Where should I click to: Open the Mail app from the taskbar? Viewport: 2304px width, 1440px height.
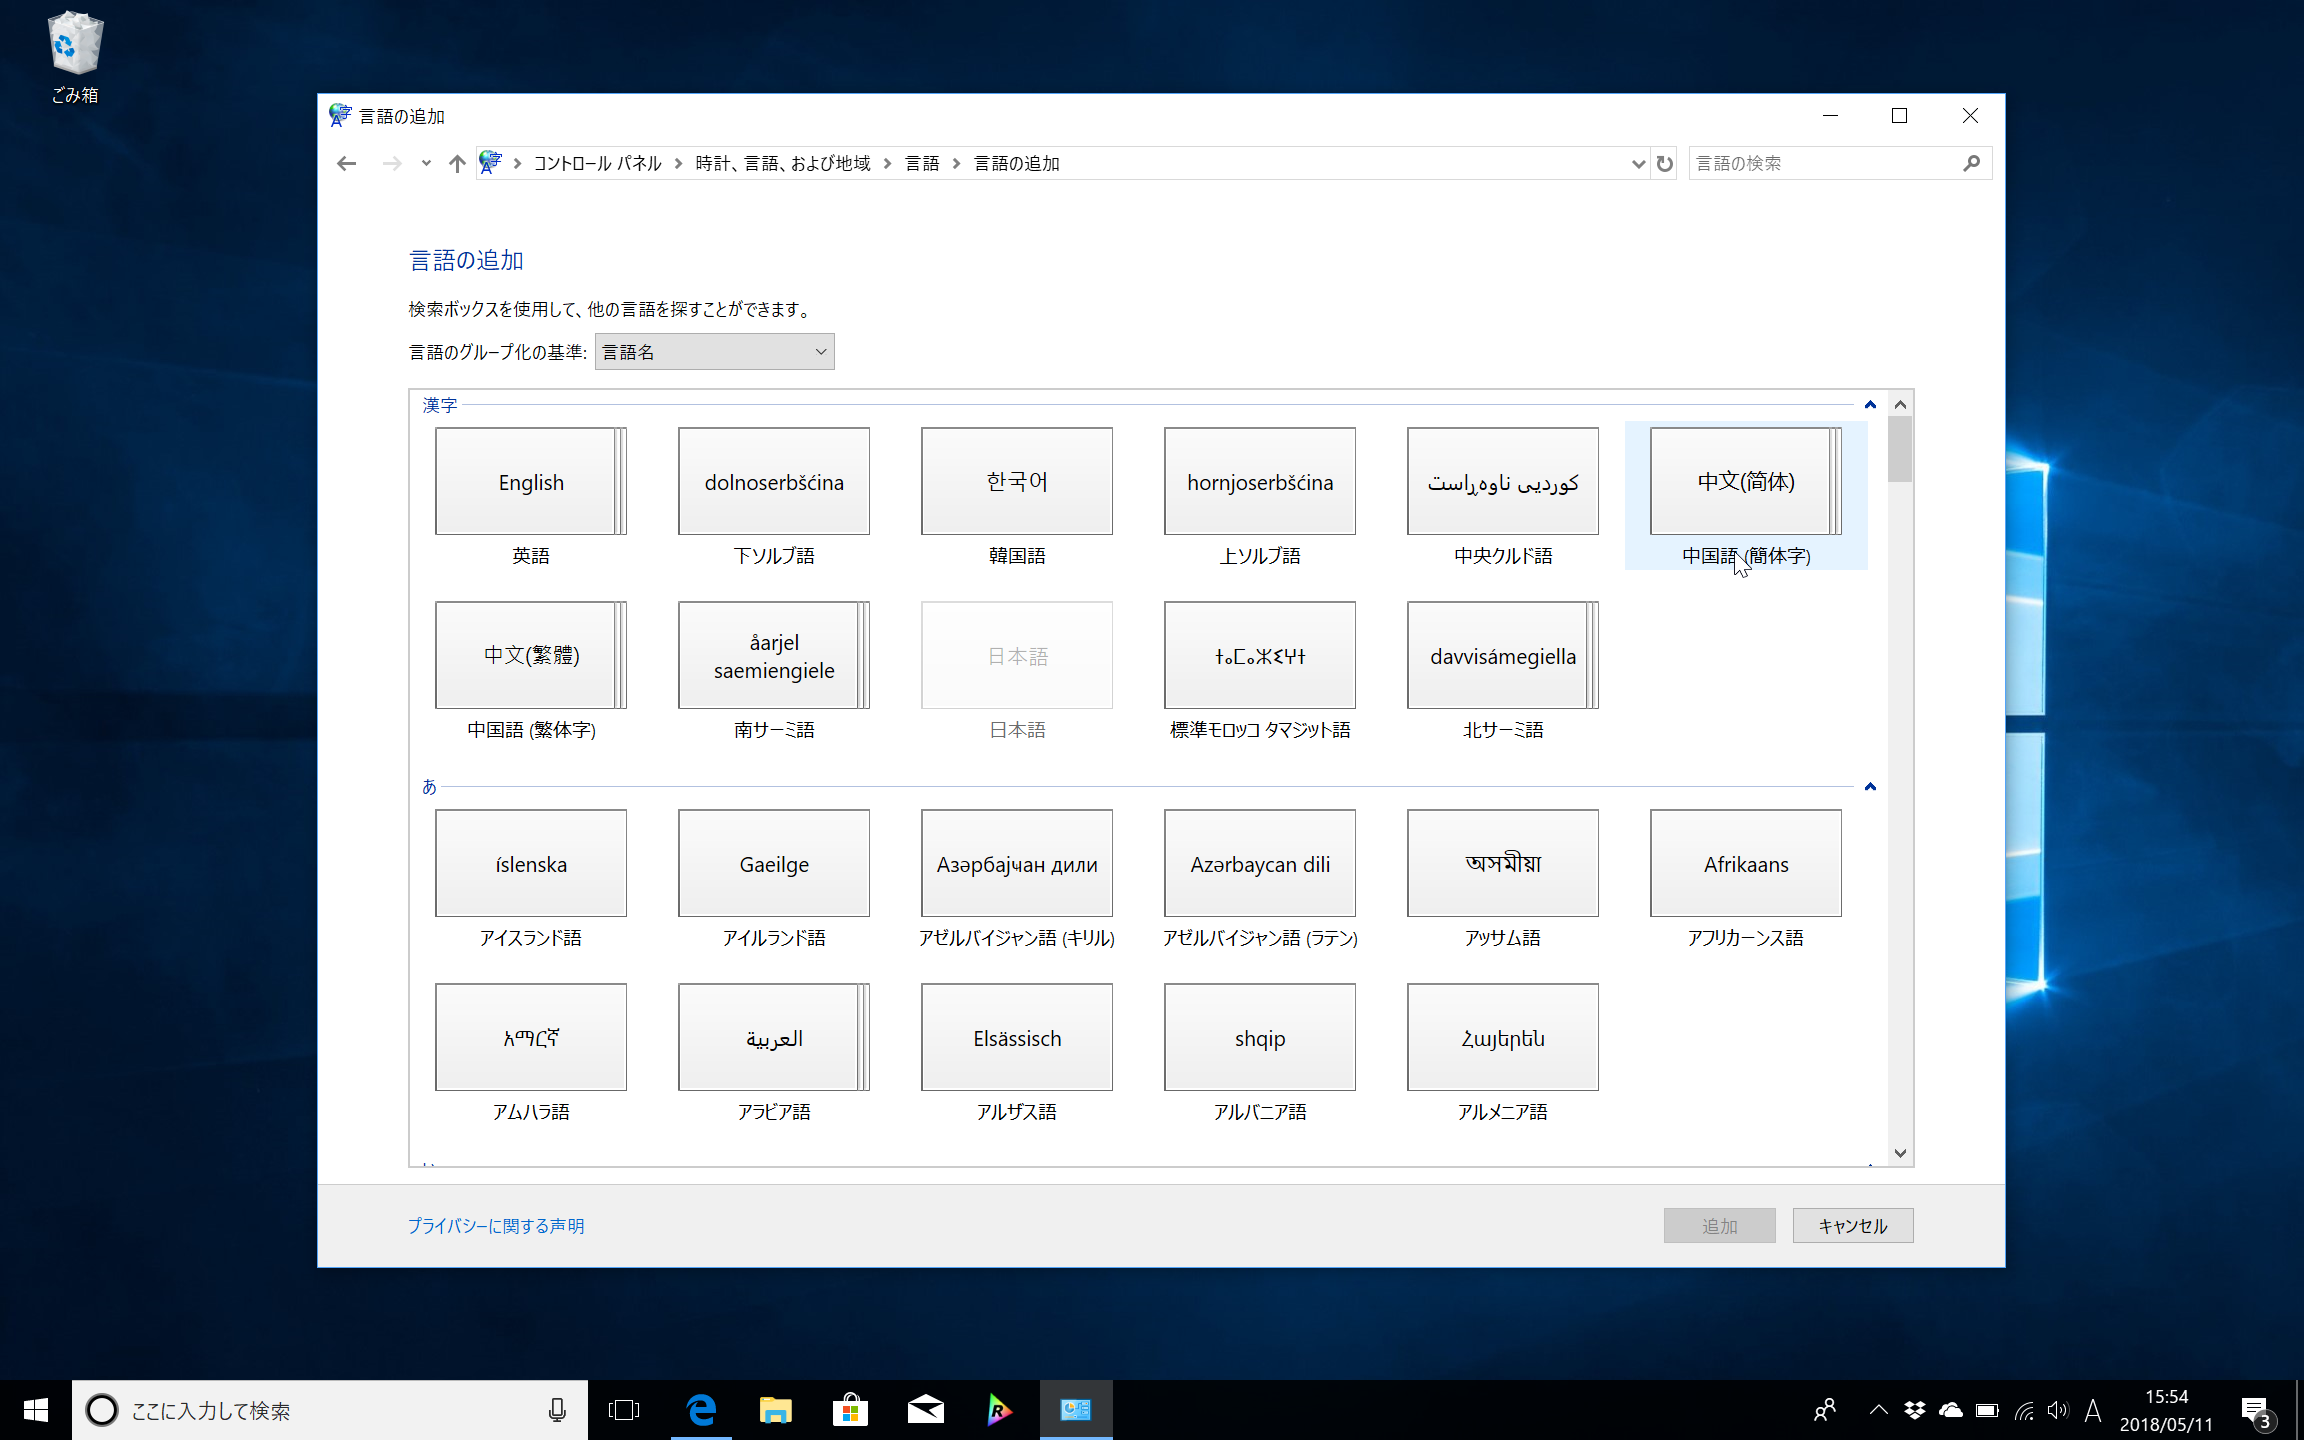(925, 1409)
